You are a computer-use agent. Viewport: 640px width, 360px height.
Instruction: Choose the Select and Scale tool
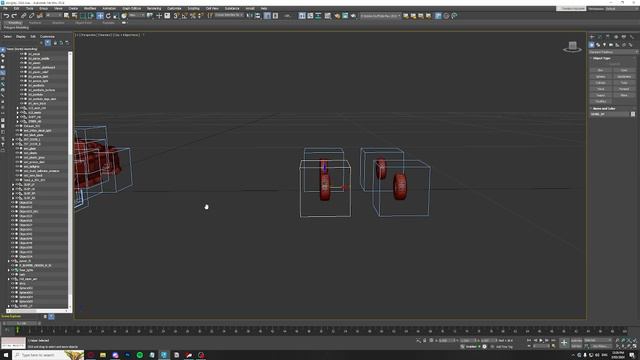point(116,16)
